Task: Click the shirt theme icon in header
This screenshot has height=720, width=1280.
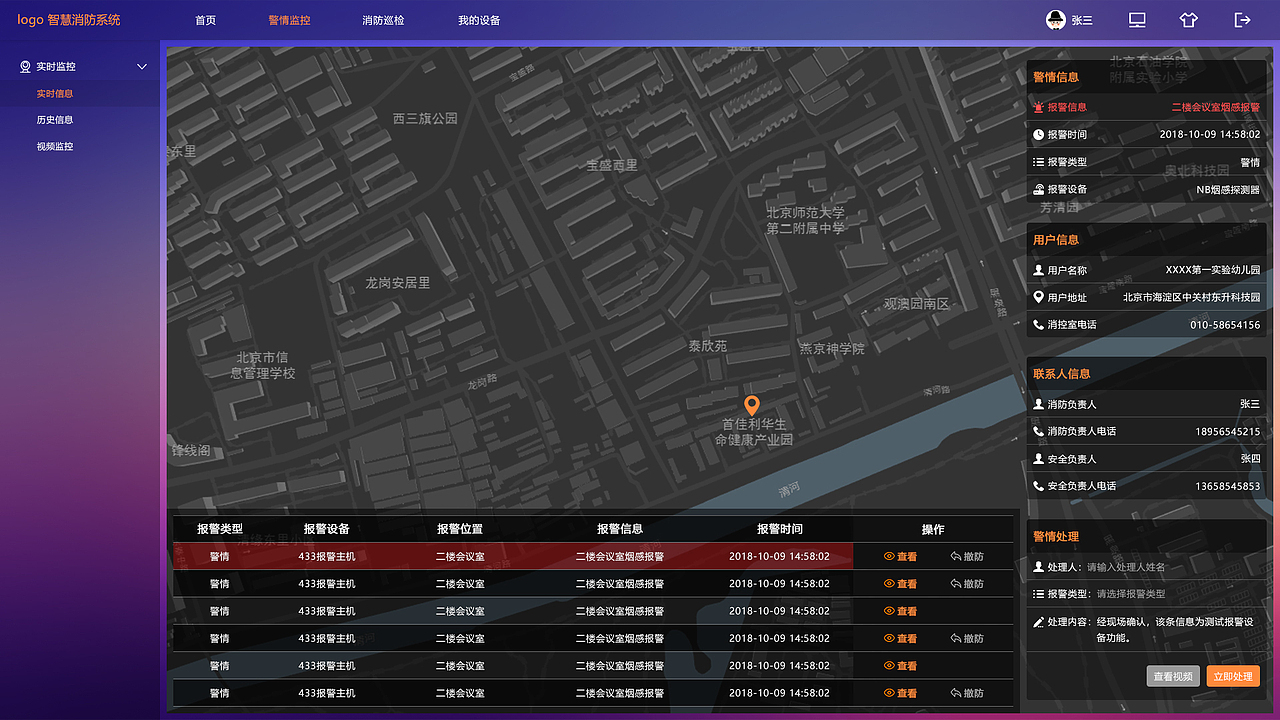Action: pyautogui.click(x=1188, y=20)
